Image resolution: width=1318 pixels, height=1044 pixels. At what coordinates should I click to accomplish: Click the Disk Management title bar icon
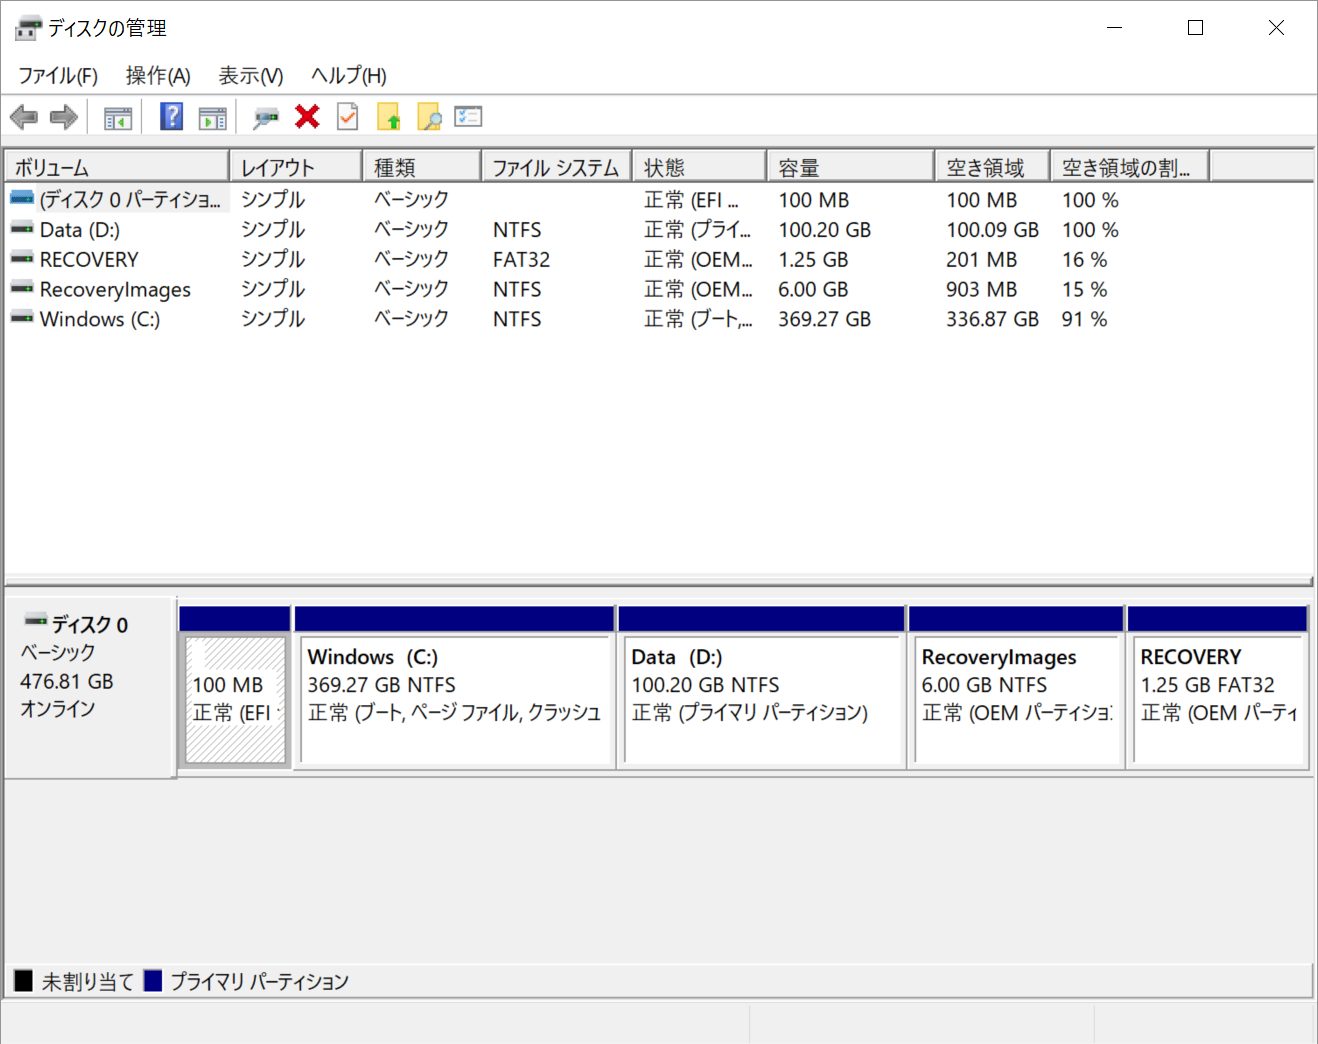28,28
